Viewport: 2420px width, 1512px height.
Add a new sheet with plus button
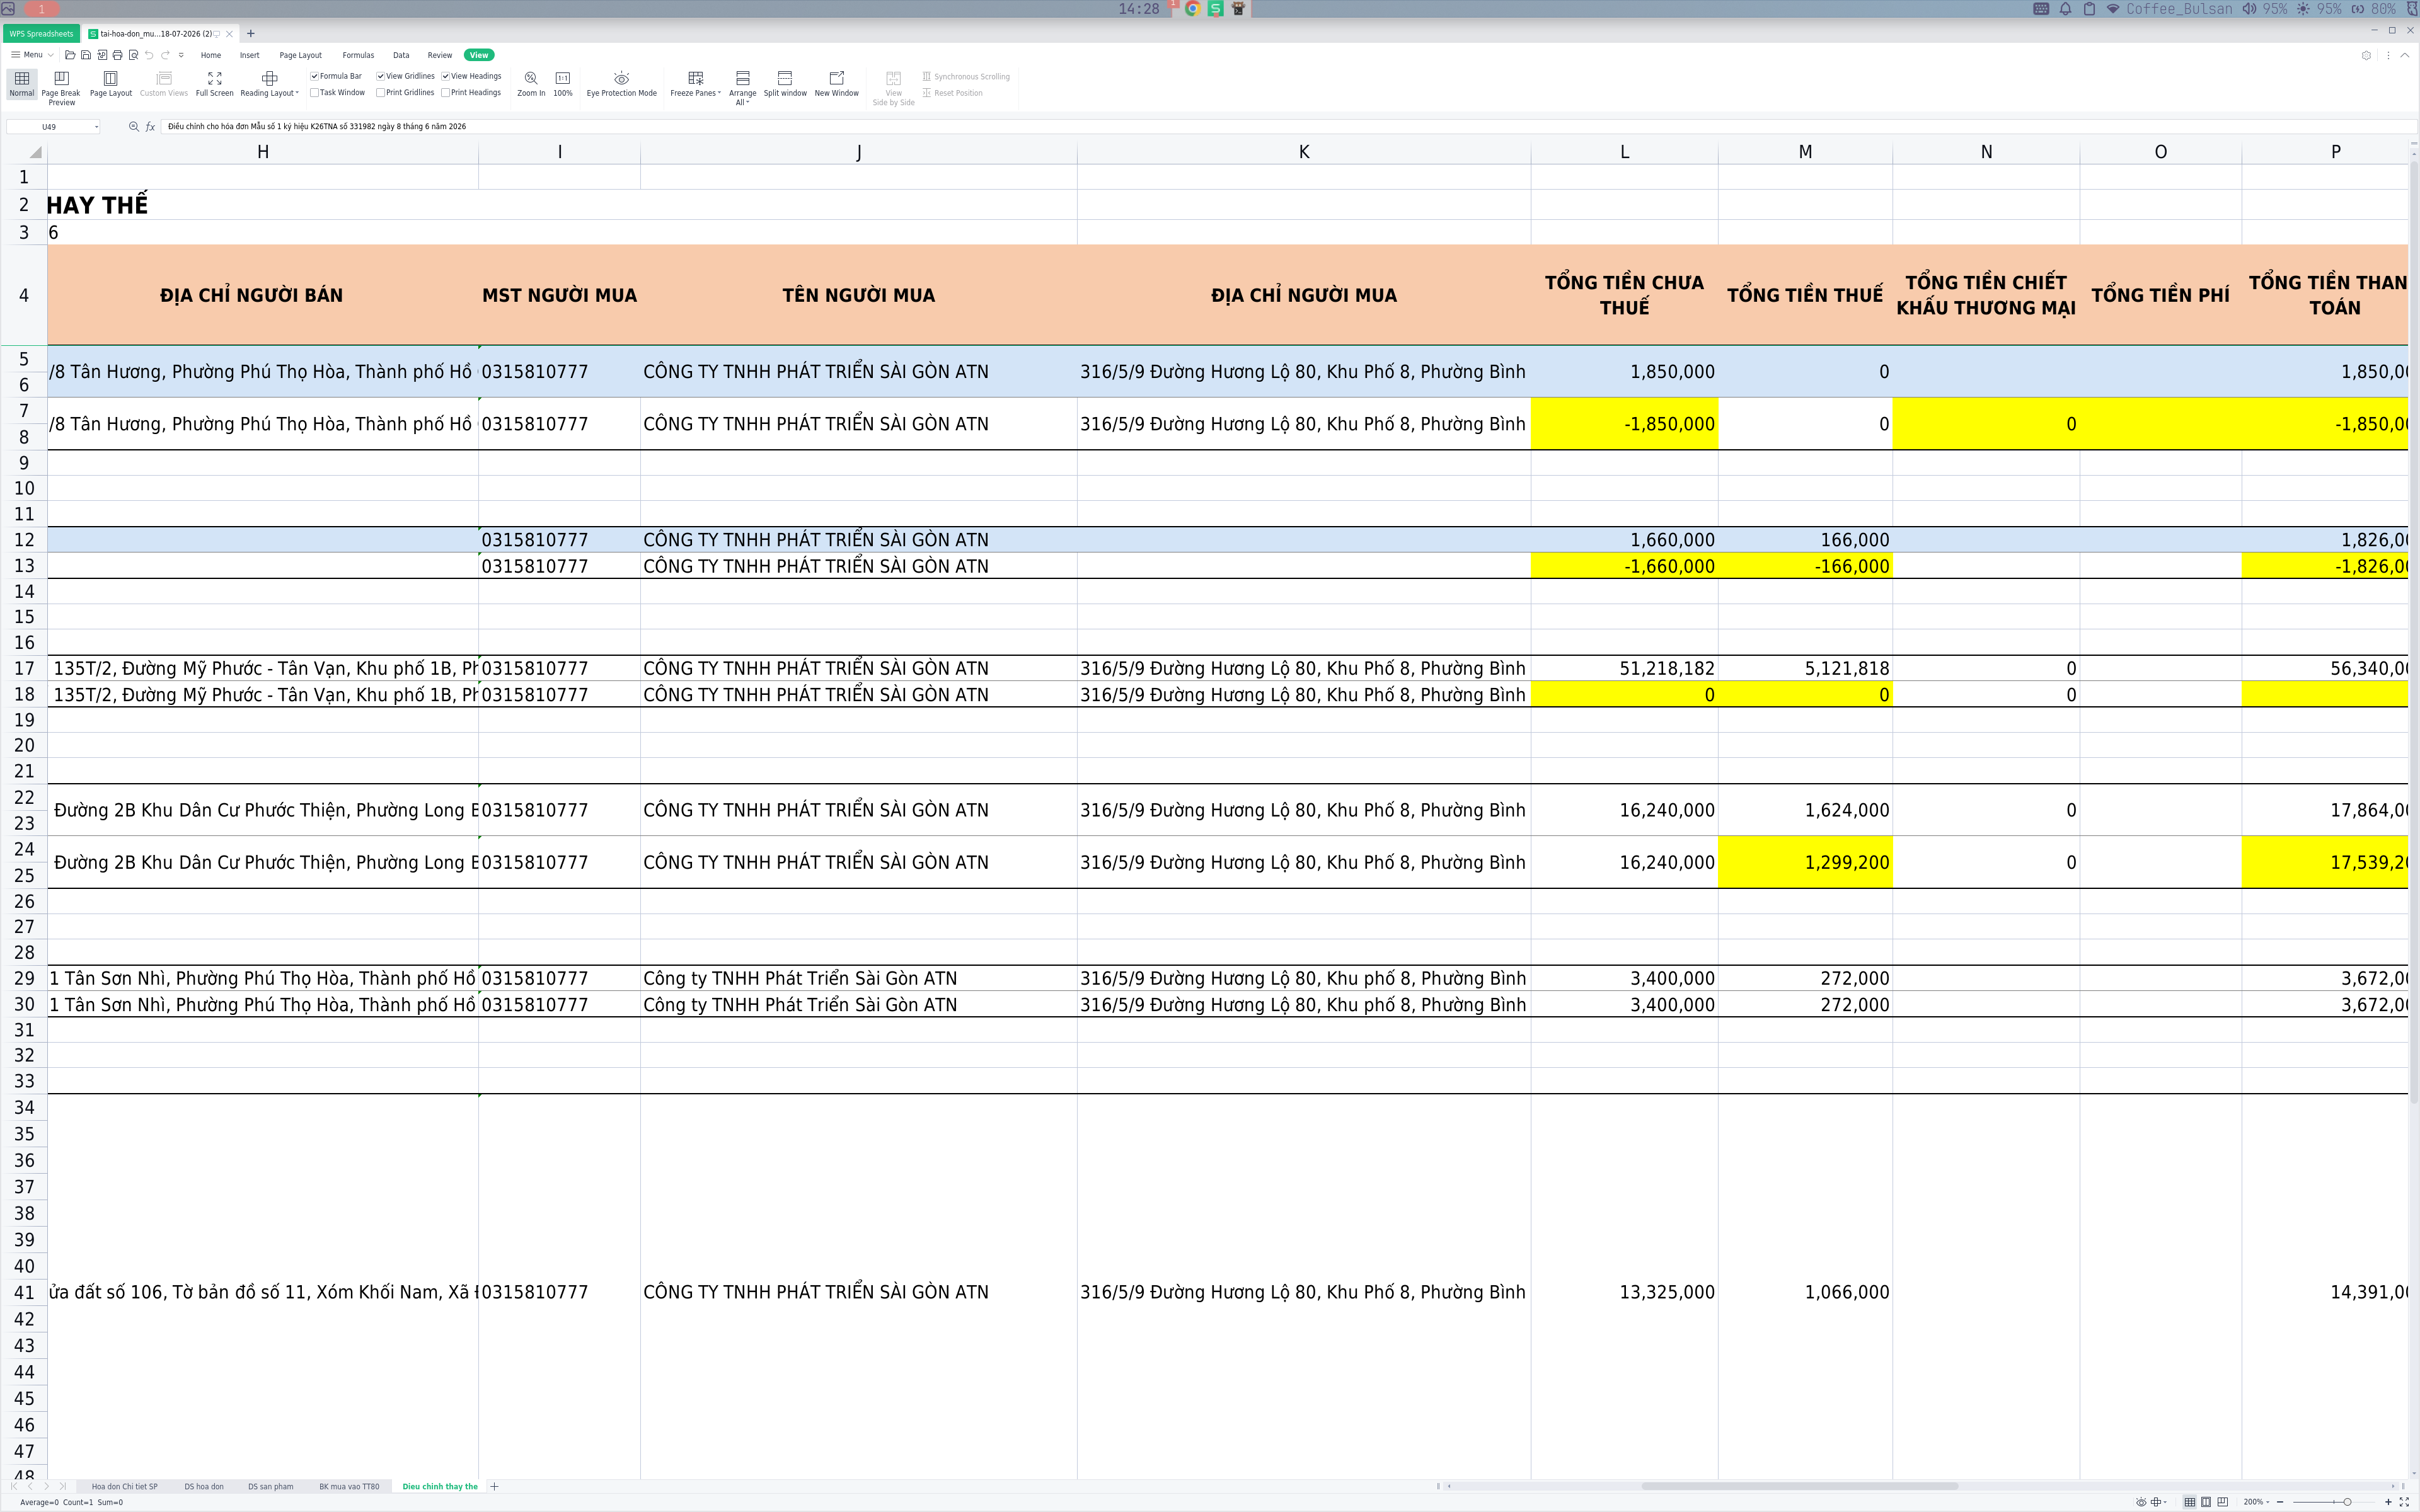click(x=494, y=1487)
